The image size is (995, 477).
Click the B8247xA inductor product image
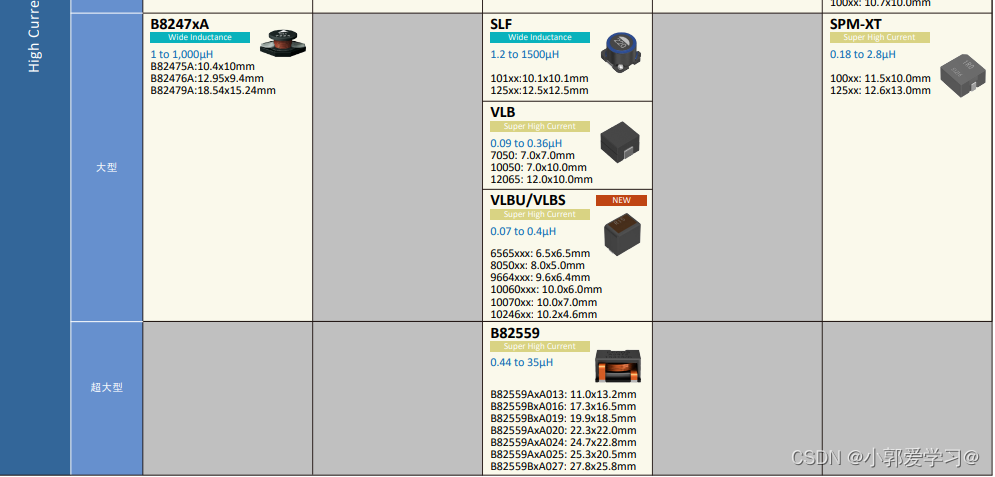tap(283, 43)
